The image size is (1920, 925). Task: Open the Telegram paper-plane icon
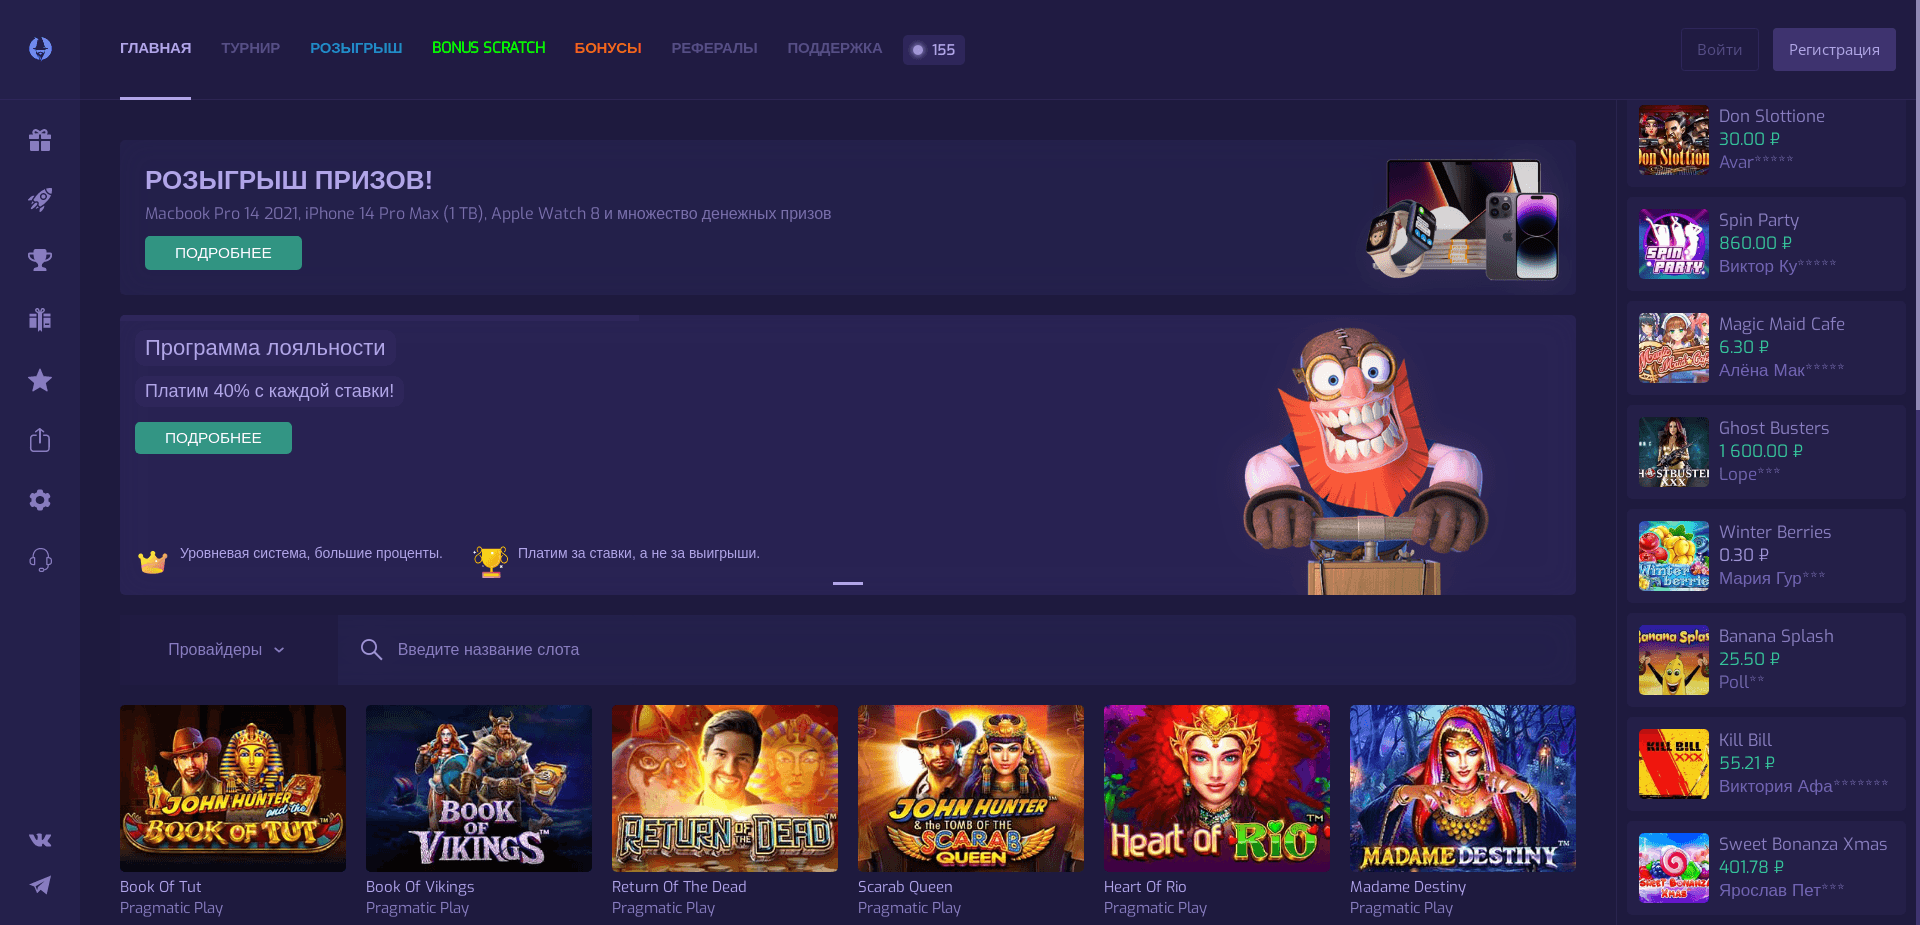(x=40, y=885)
